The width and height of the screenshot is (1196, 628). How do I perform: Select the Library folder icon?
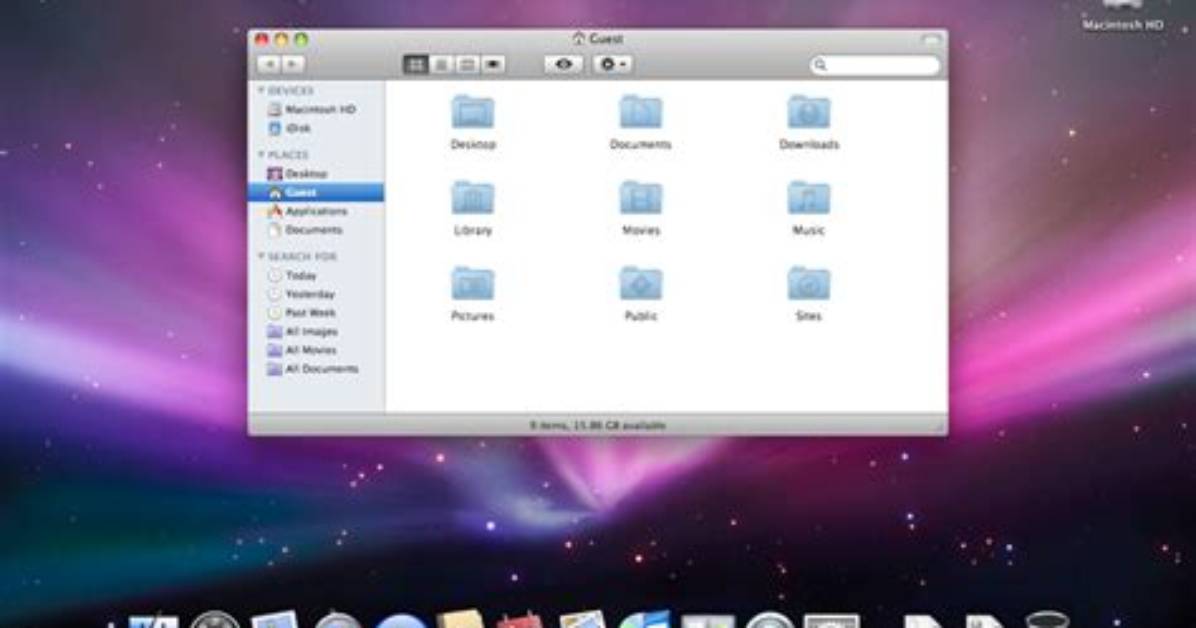click(473, 198)
